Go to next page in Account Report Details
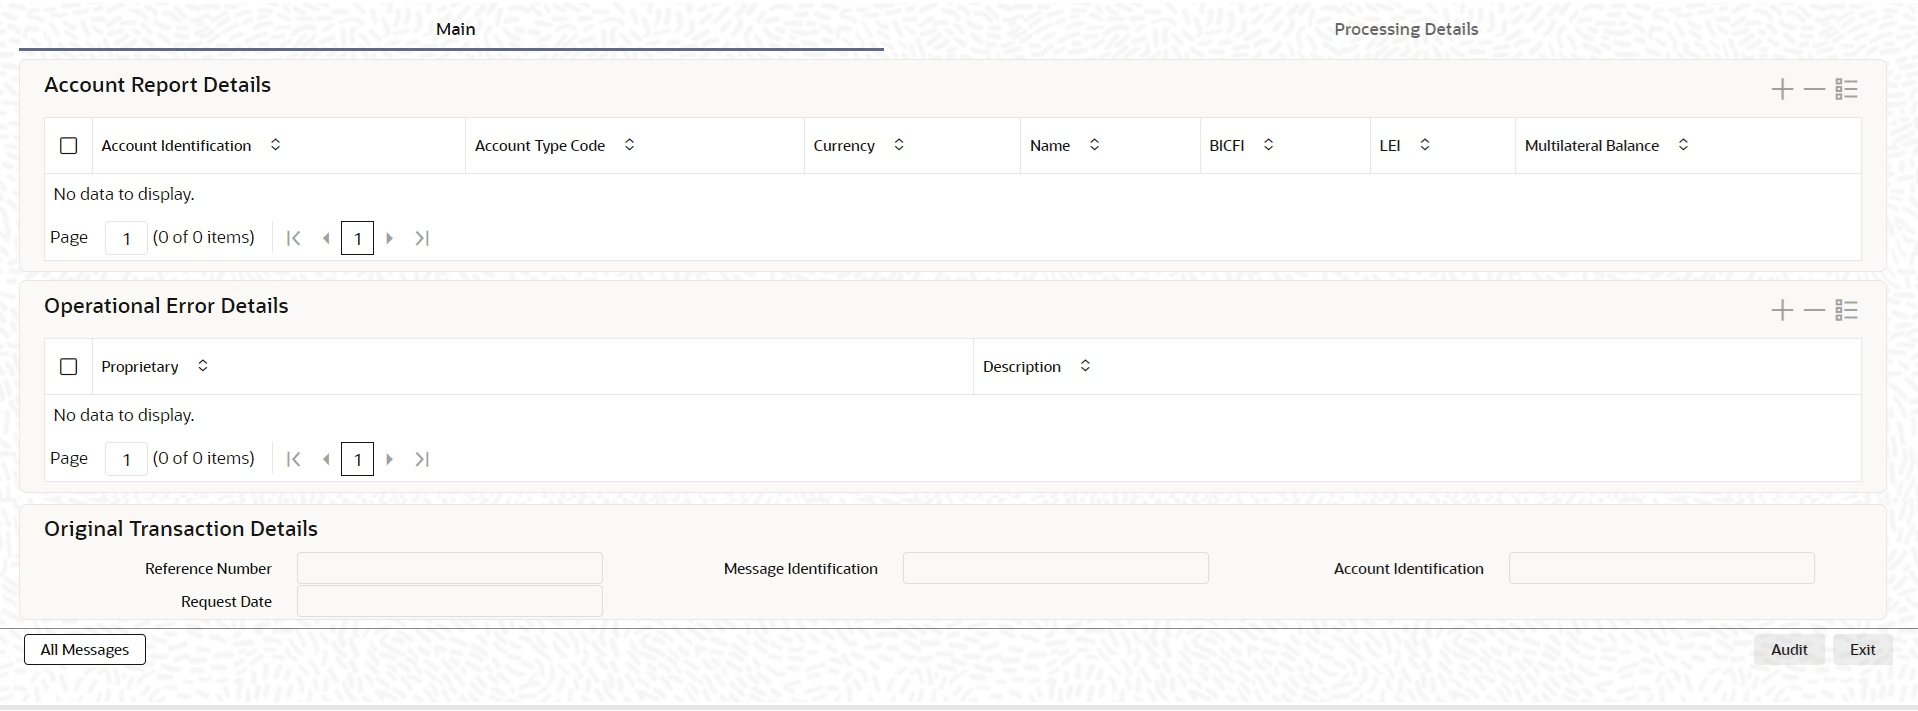Image resolution: width=1918 pixels, height=711 pixels. 390,238
